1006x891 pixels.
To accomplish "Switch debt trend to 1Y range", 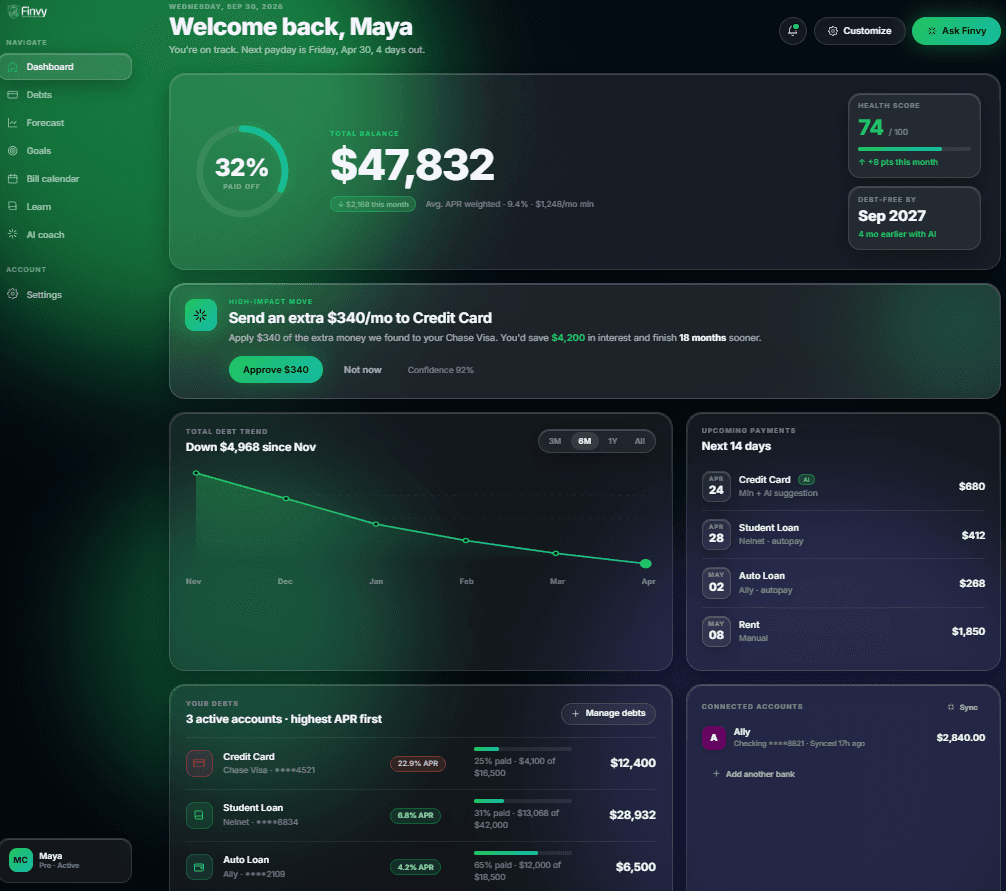I will (613, 441).
